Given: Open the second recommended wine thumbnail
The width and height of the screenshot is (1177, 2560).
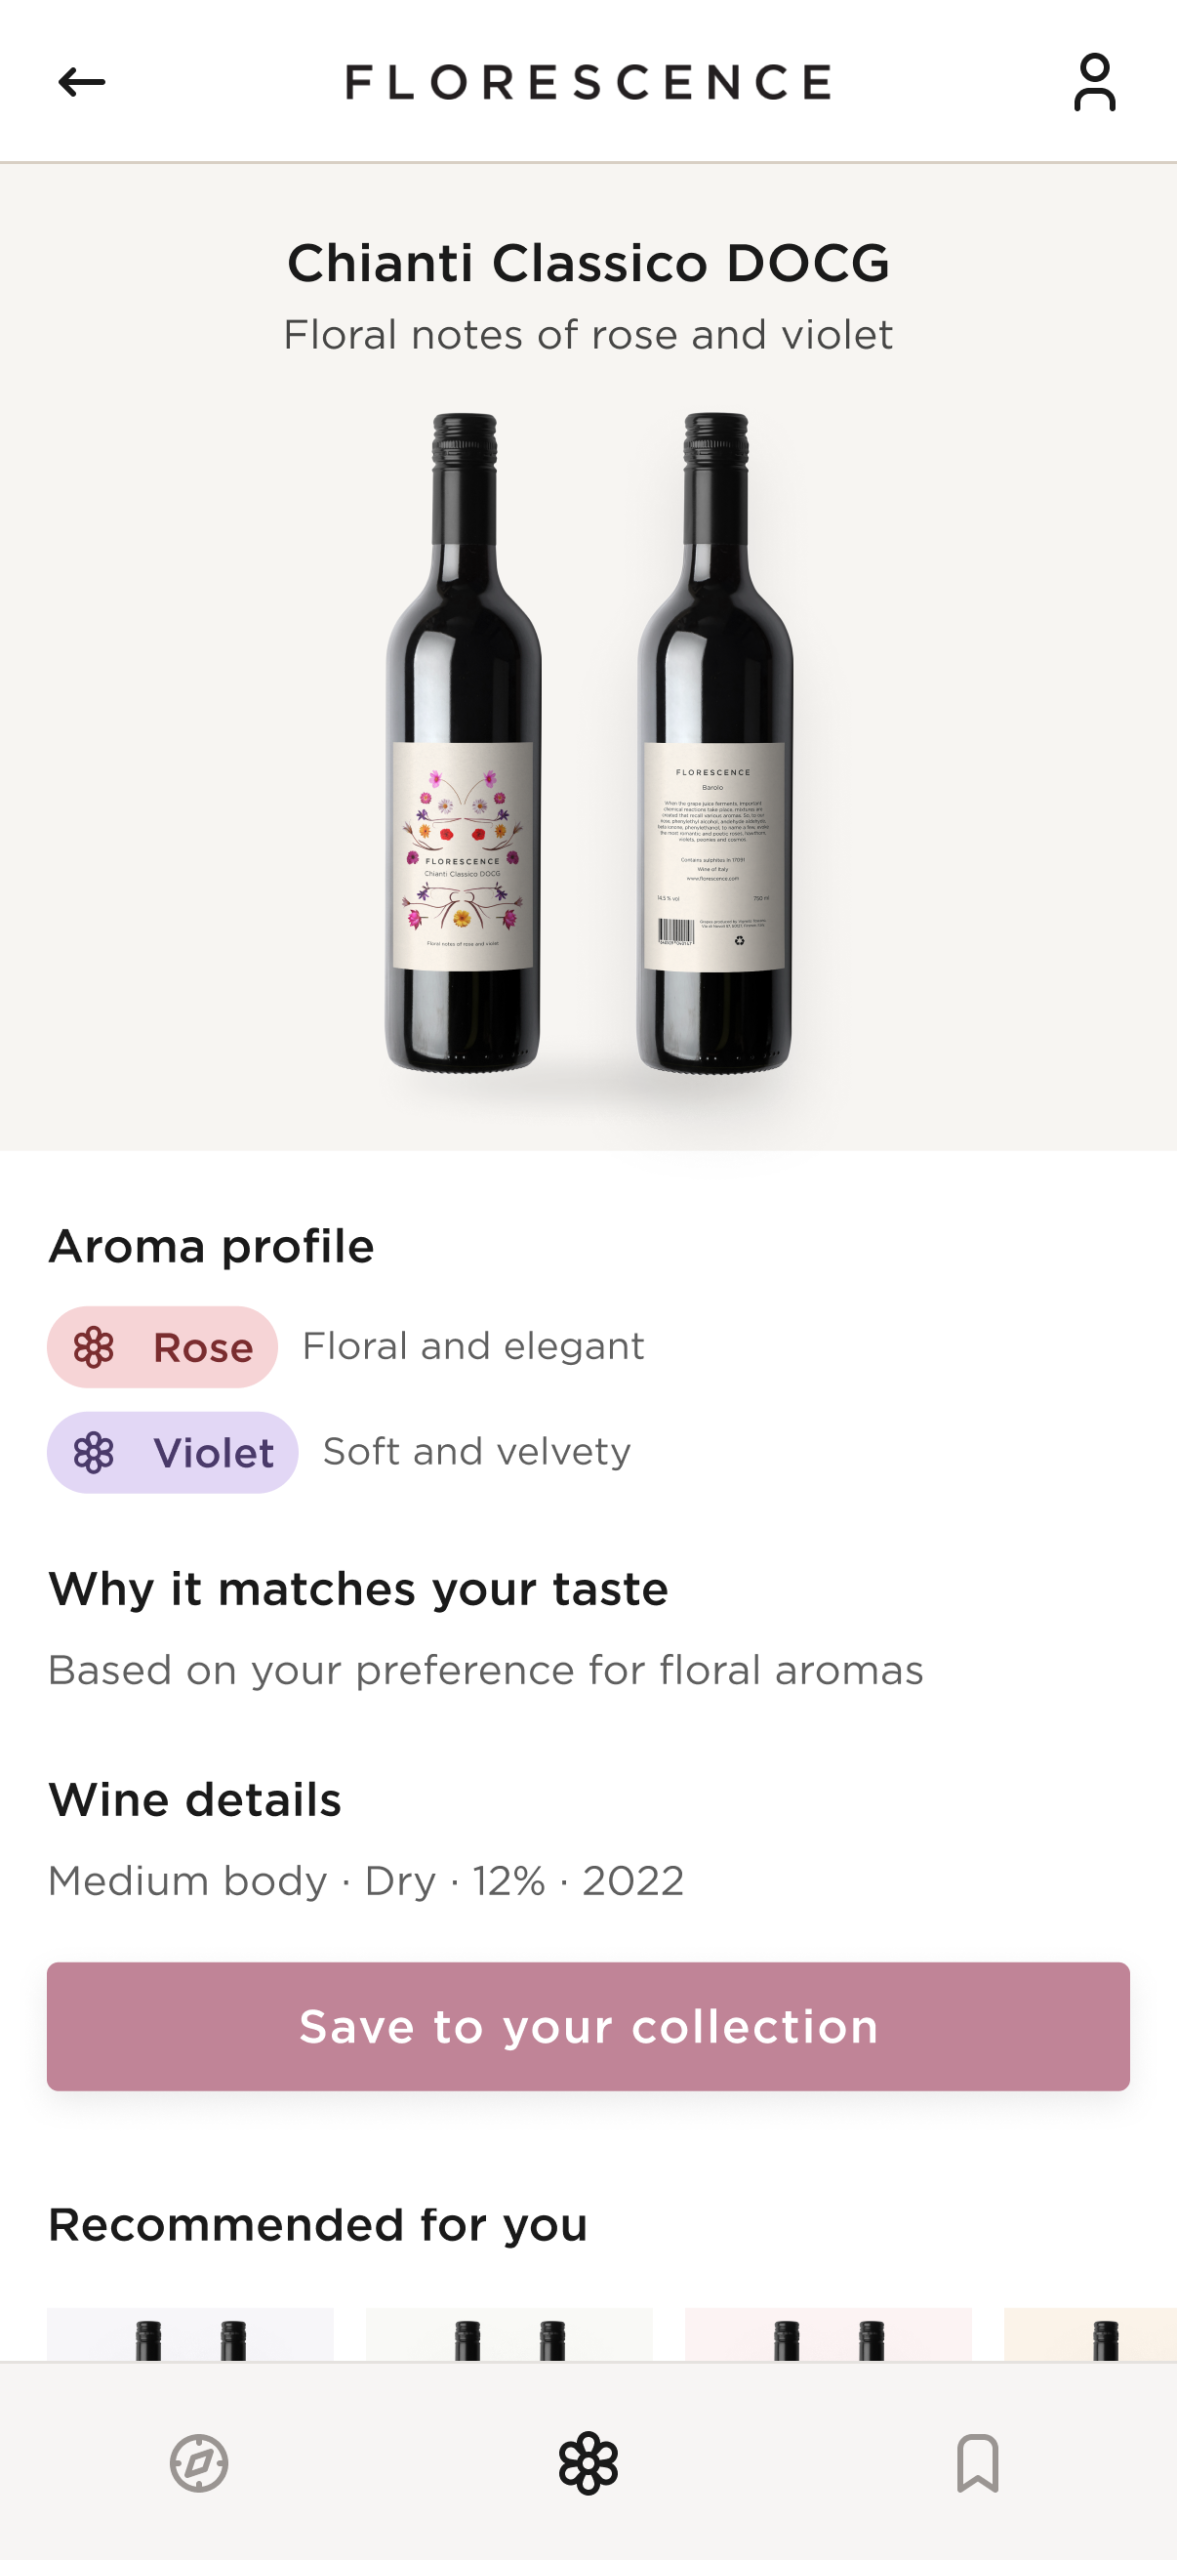Looking at the screenshot, I should pyautogui.click(x=509, y=2334).
